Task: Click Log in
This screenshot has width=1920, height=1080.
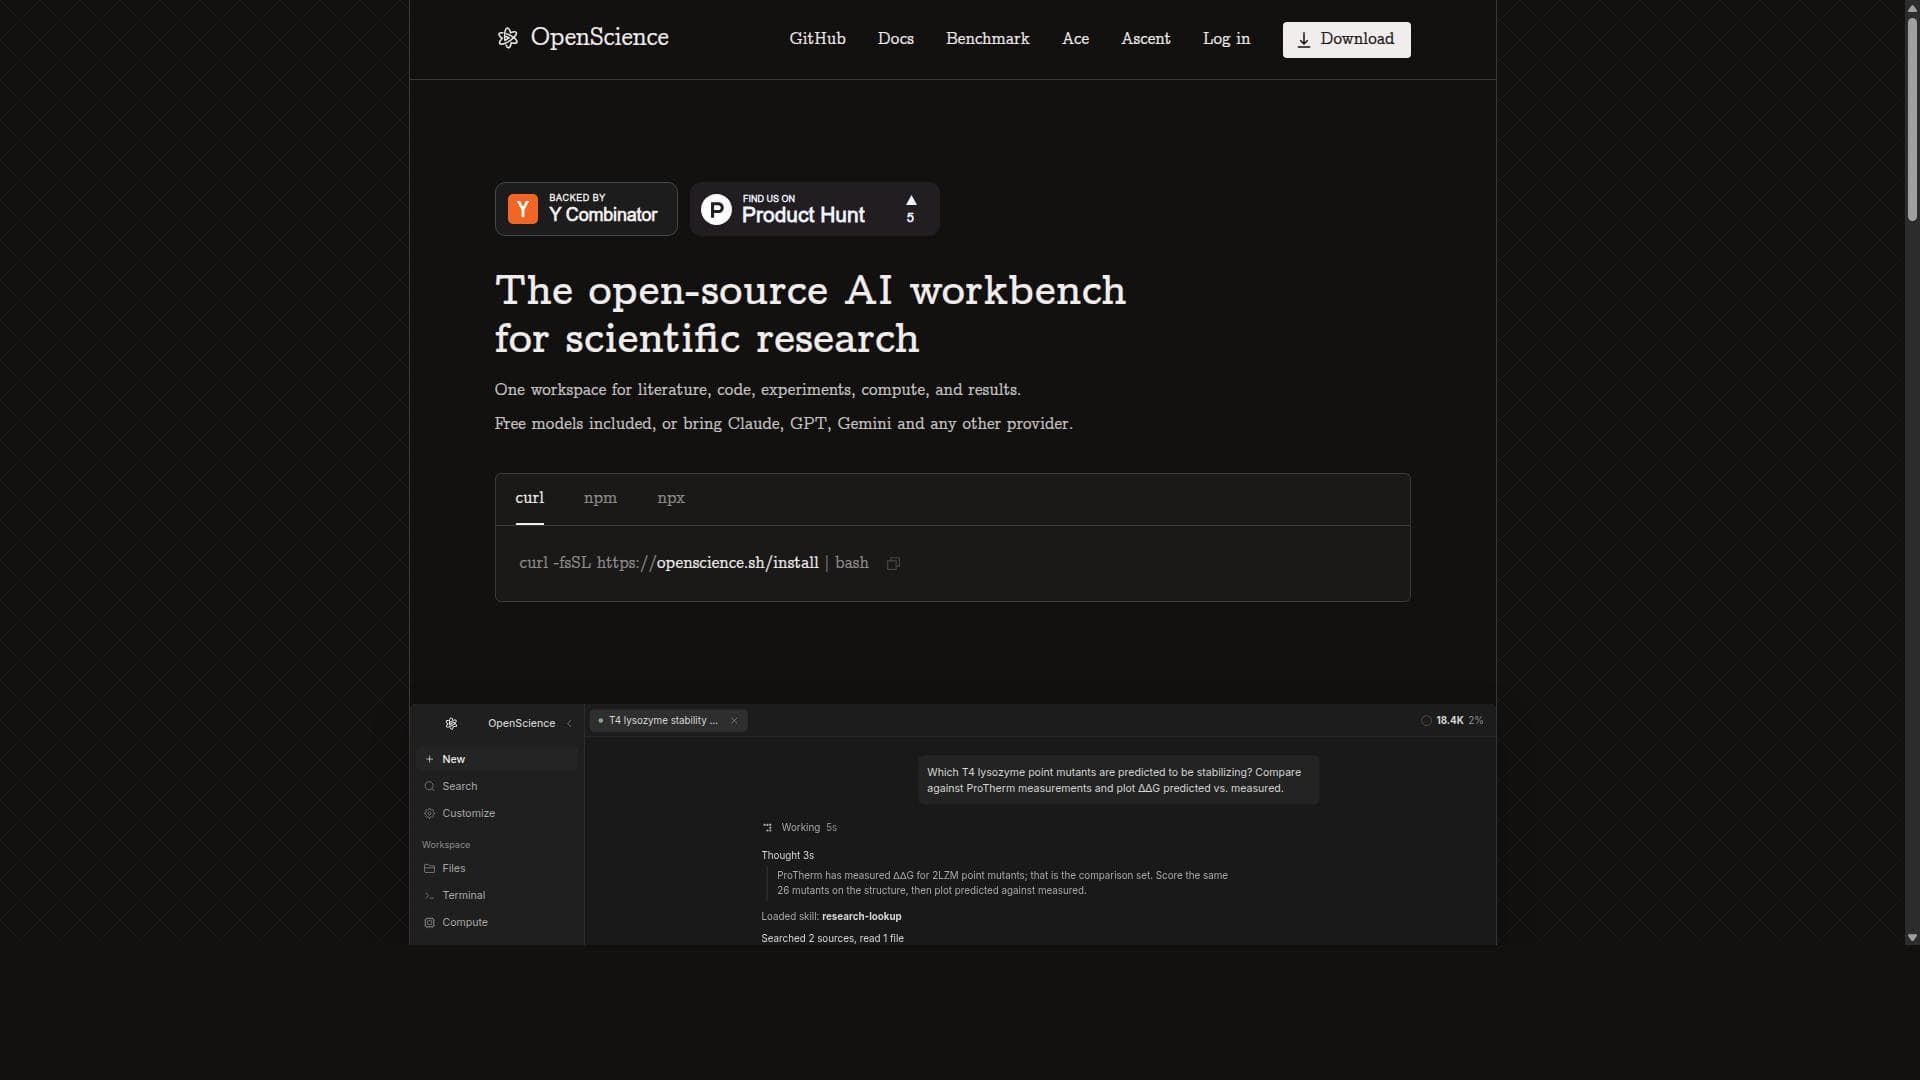Action: coord(1226,39)
